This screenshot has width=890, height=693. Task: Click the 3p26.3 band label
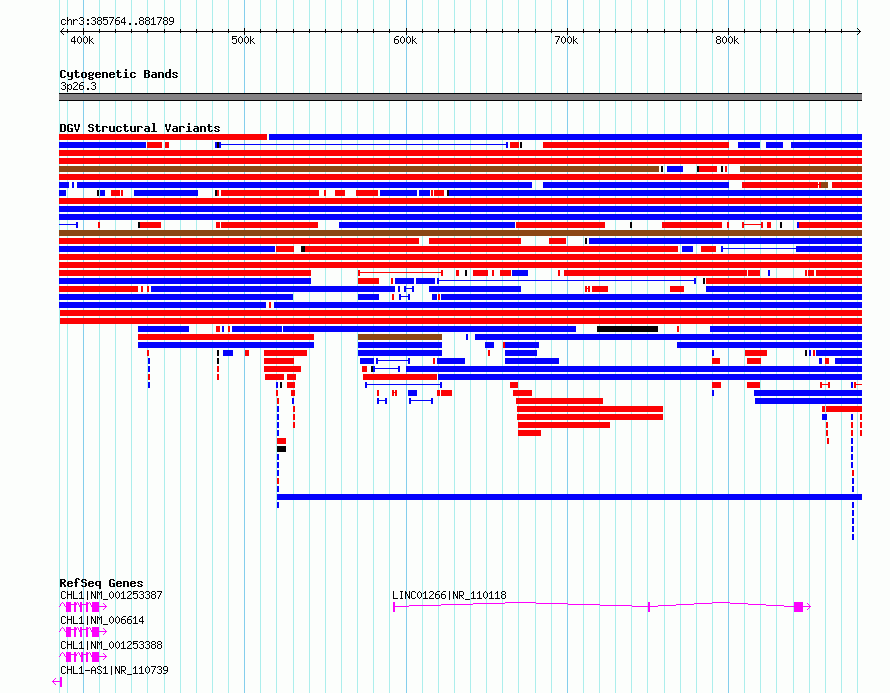[x=78, y=86]
